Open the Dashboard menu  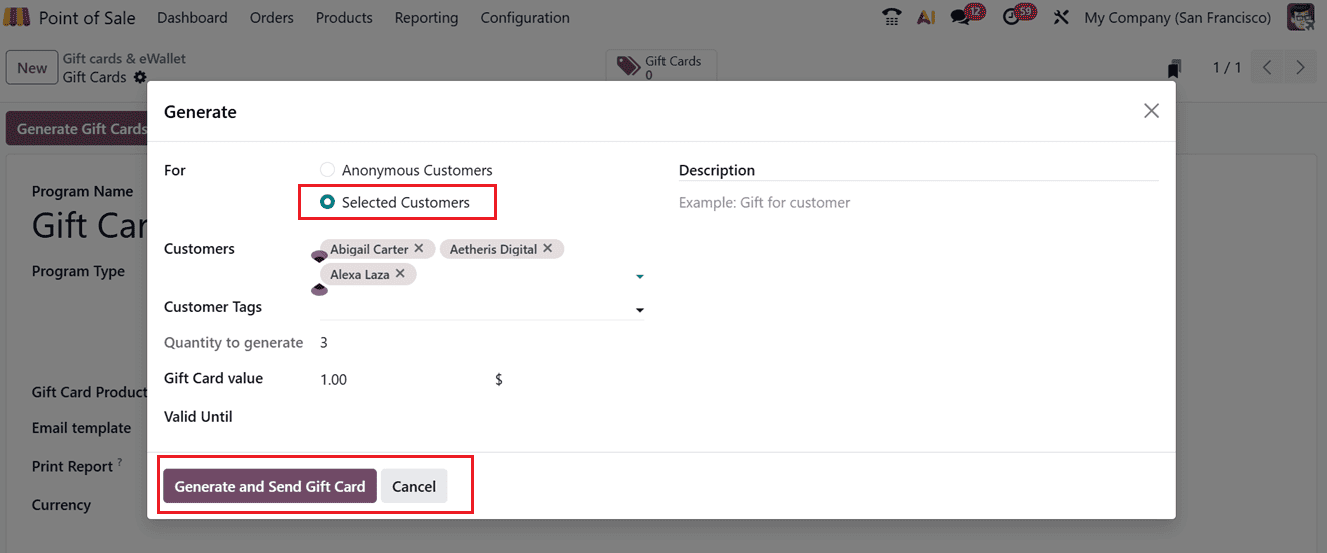tap(192, 18)
